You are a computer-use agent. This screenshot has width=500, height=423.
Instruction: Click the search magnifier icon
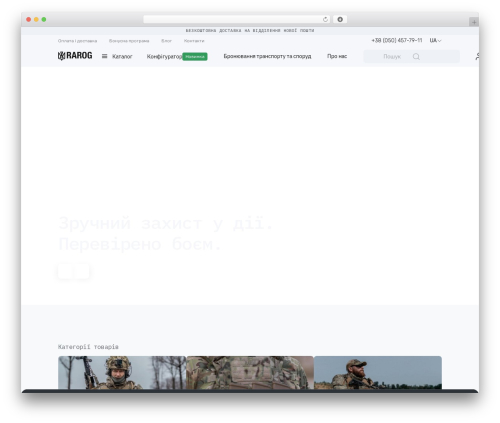pyautogui.click(x=416, y=57)
